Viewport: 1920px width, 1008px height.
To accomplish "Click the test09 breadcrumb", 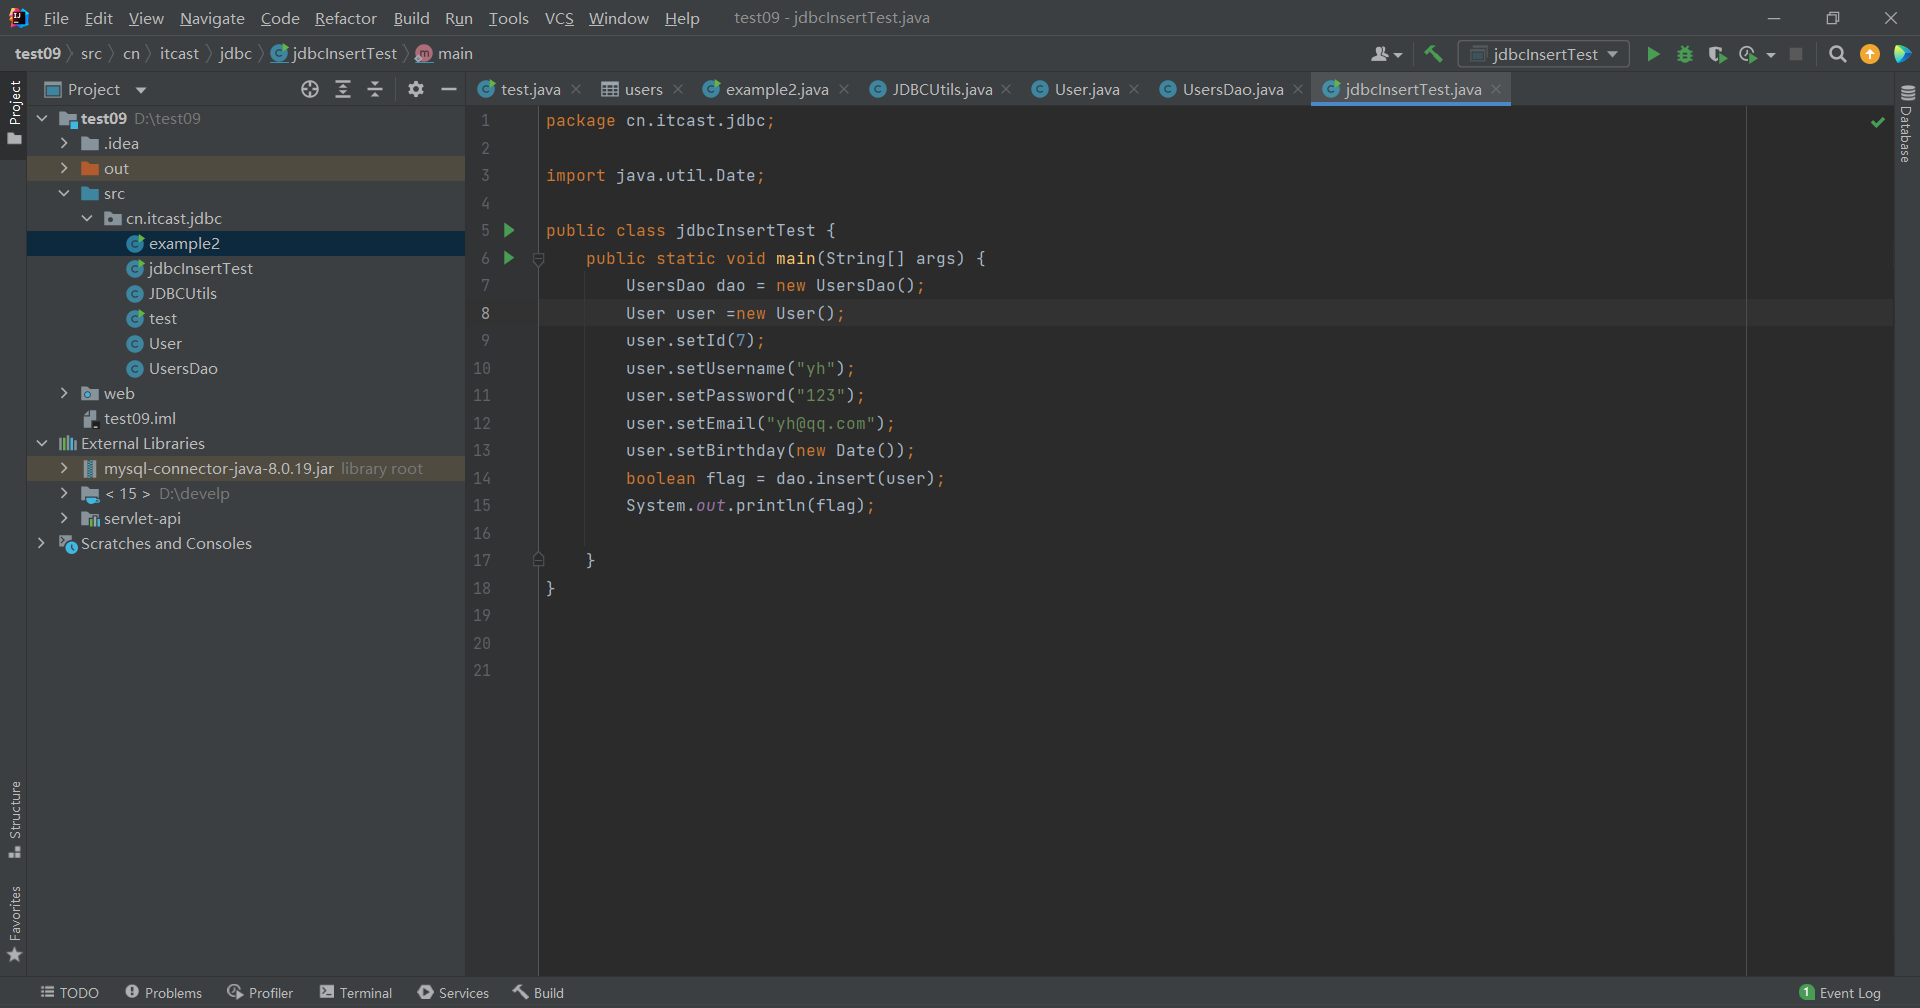I will pos(38,53).
